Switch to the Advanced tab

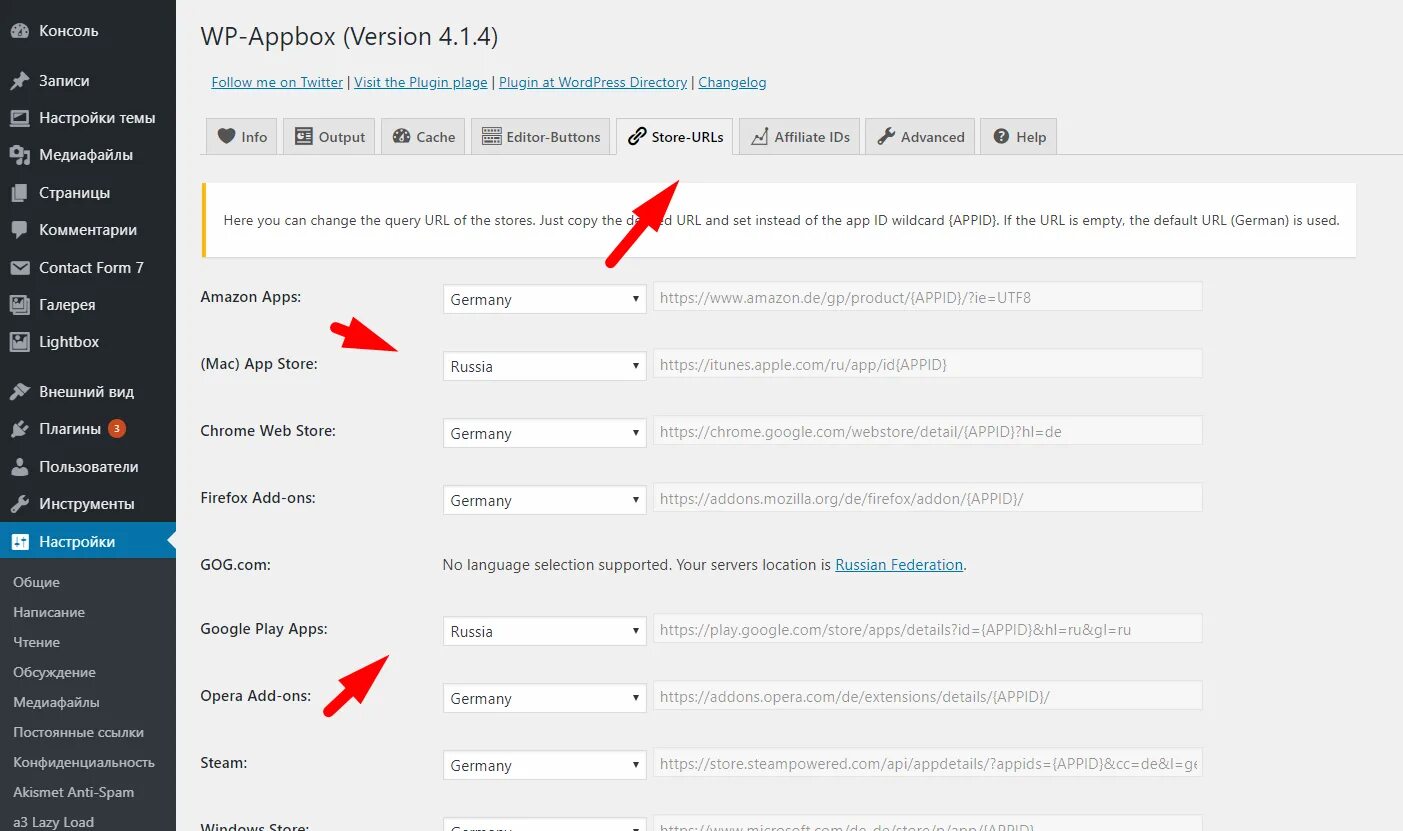(x=920, y=137)
